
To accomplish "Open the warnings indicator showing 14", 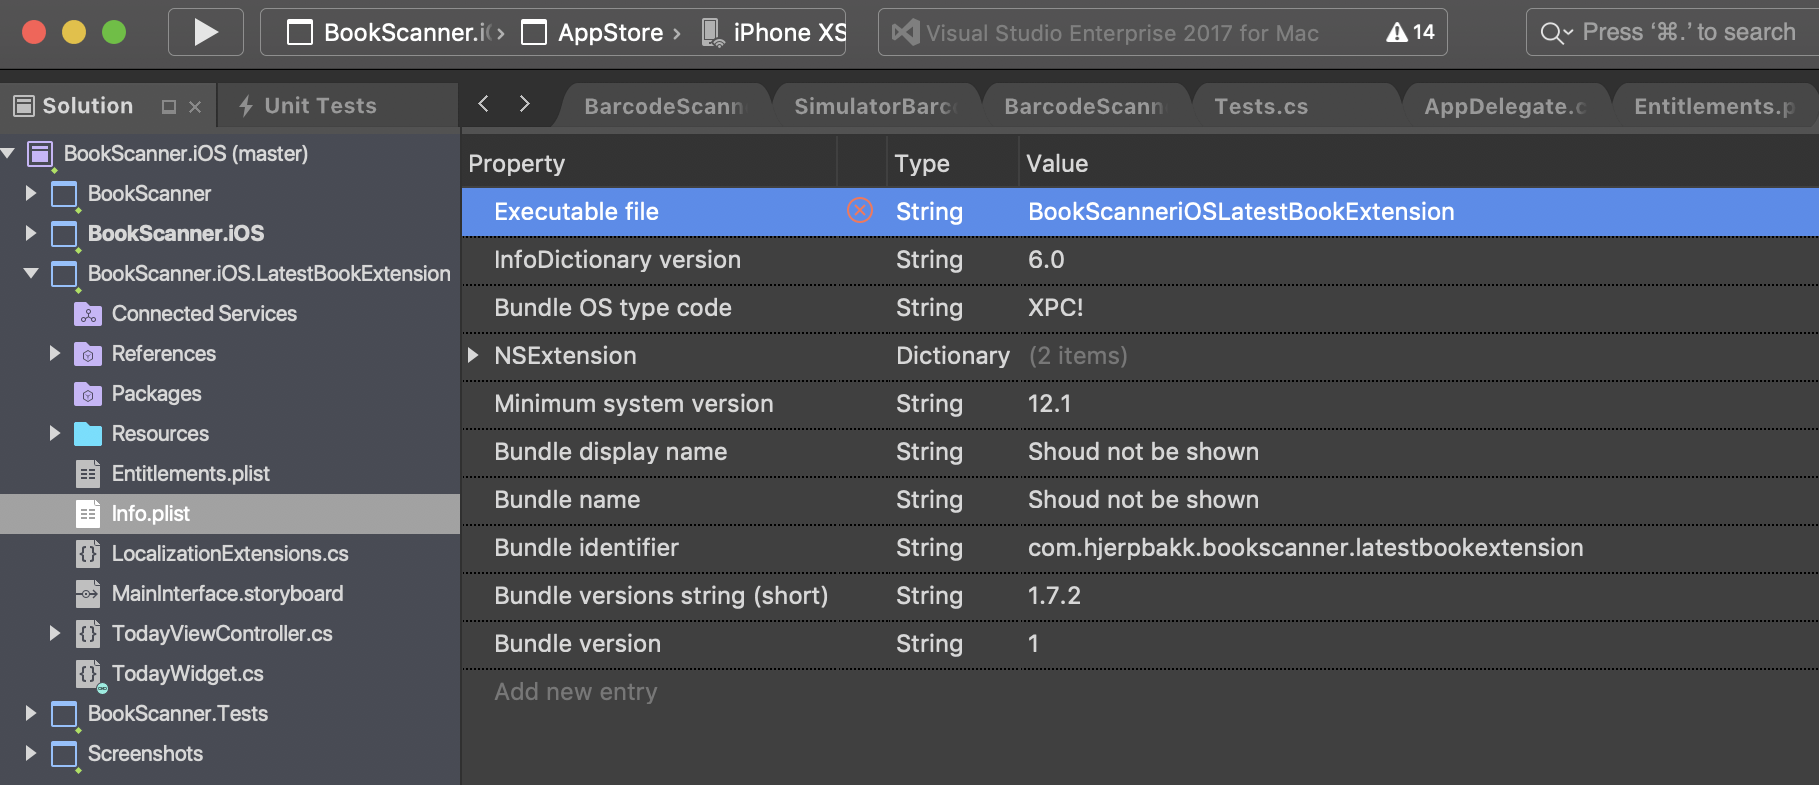I will coord(1410,33).
